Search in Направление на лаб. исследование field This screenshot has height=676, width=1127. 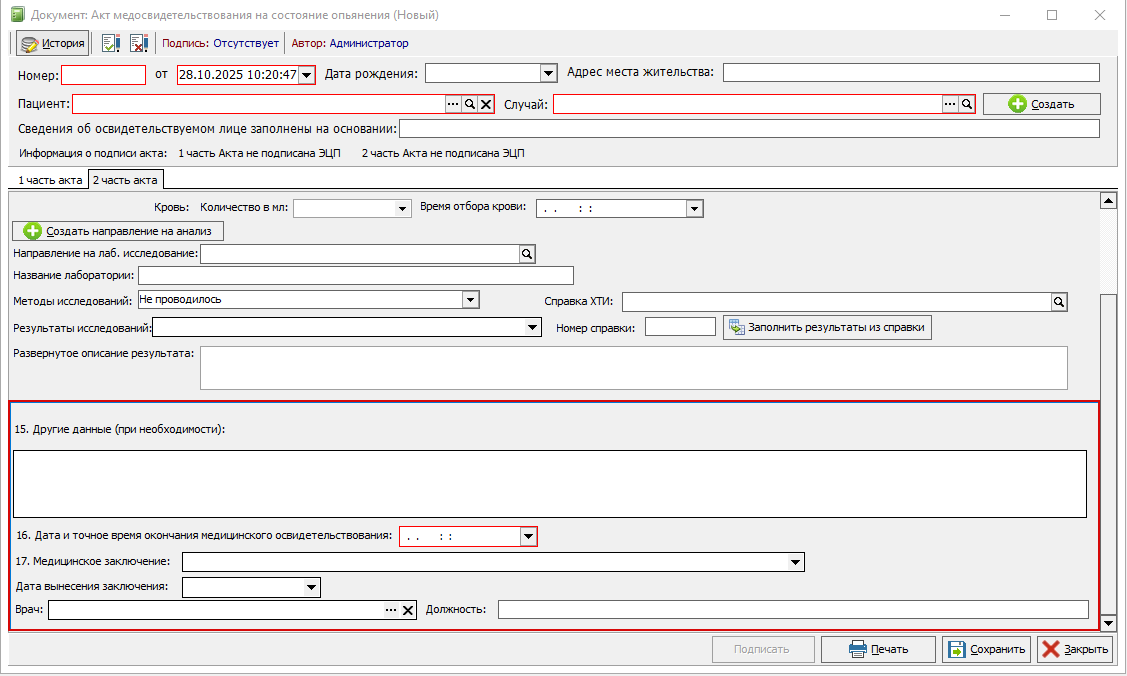click(527, 255)
